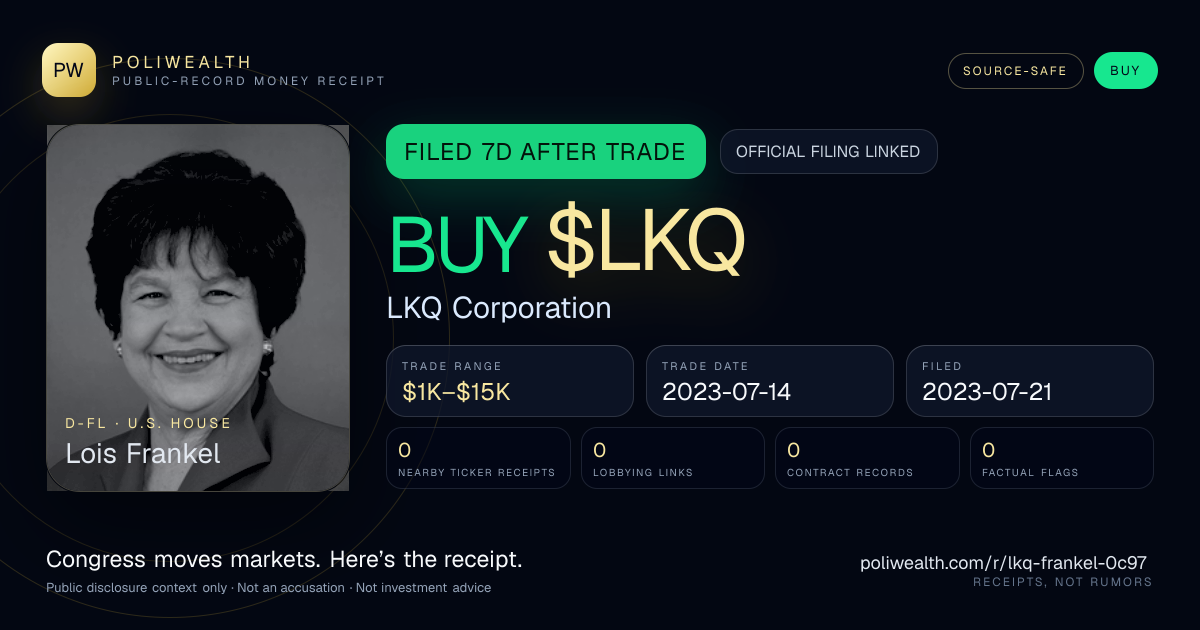Click the D-FL · U.S. HOUSE label
1200x630 pixels.
148,423
